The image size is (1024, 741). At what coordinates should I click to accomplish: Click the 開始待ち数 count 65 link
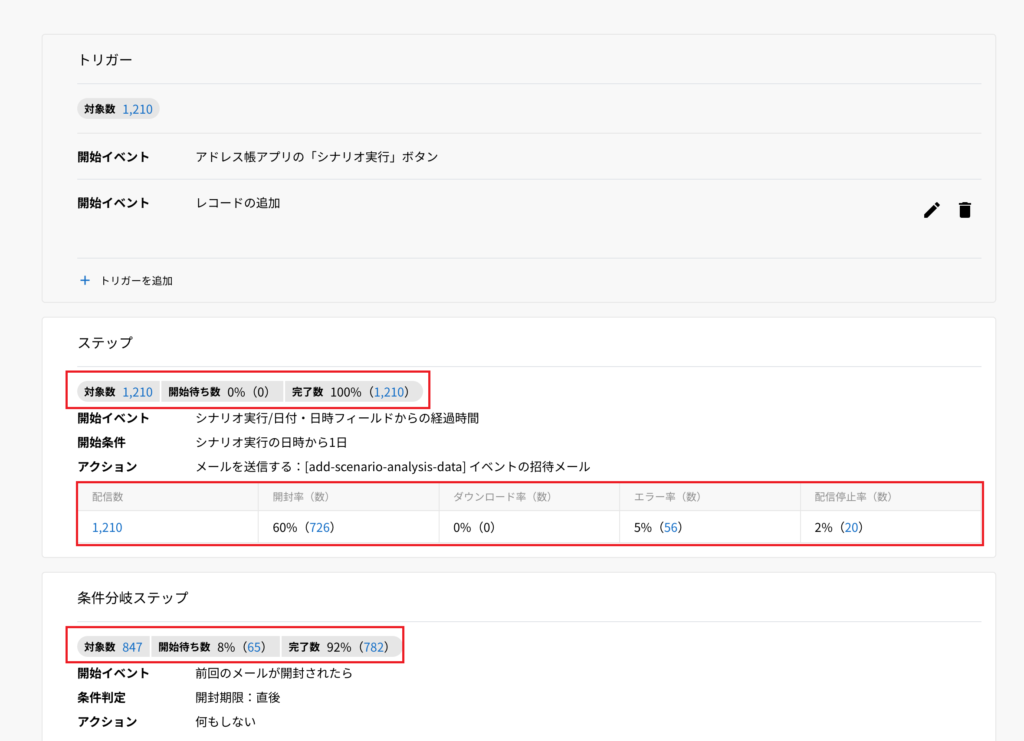254,646
